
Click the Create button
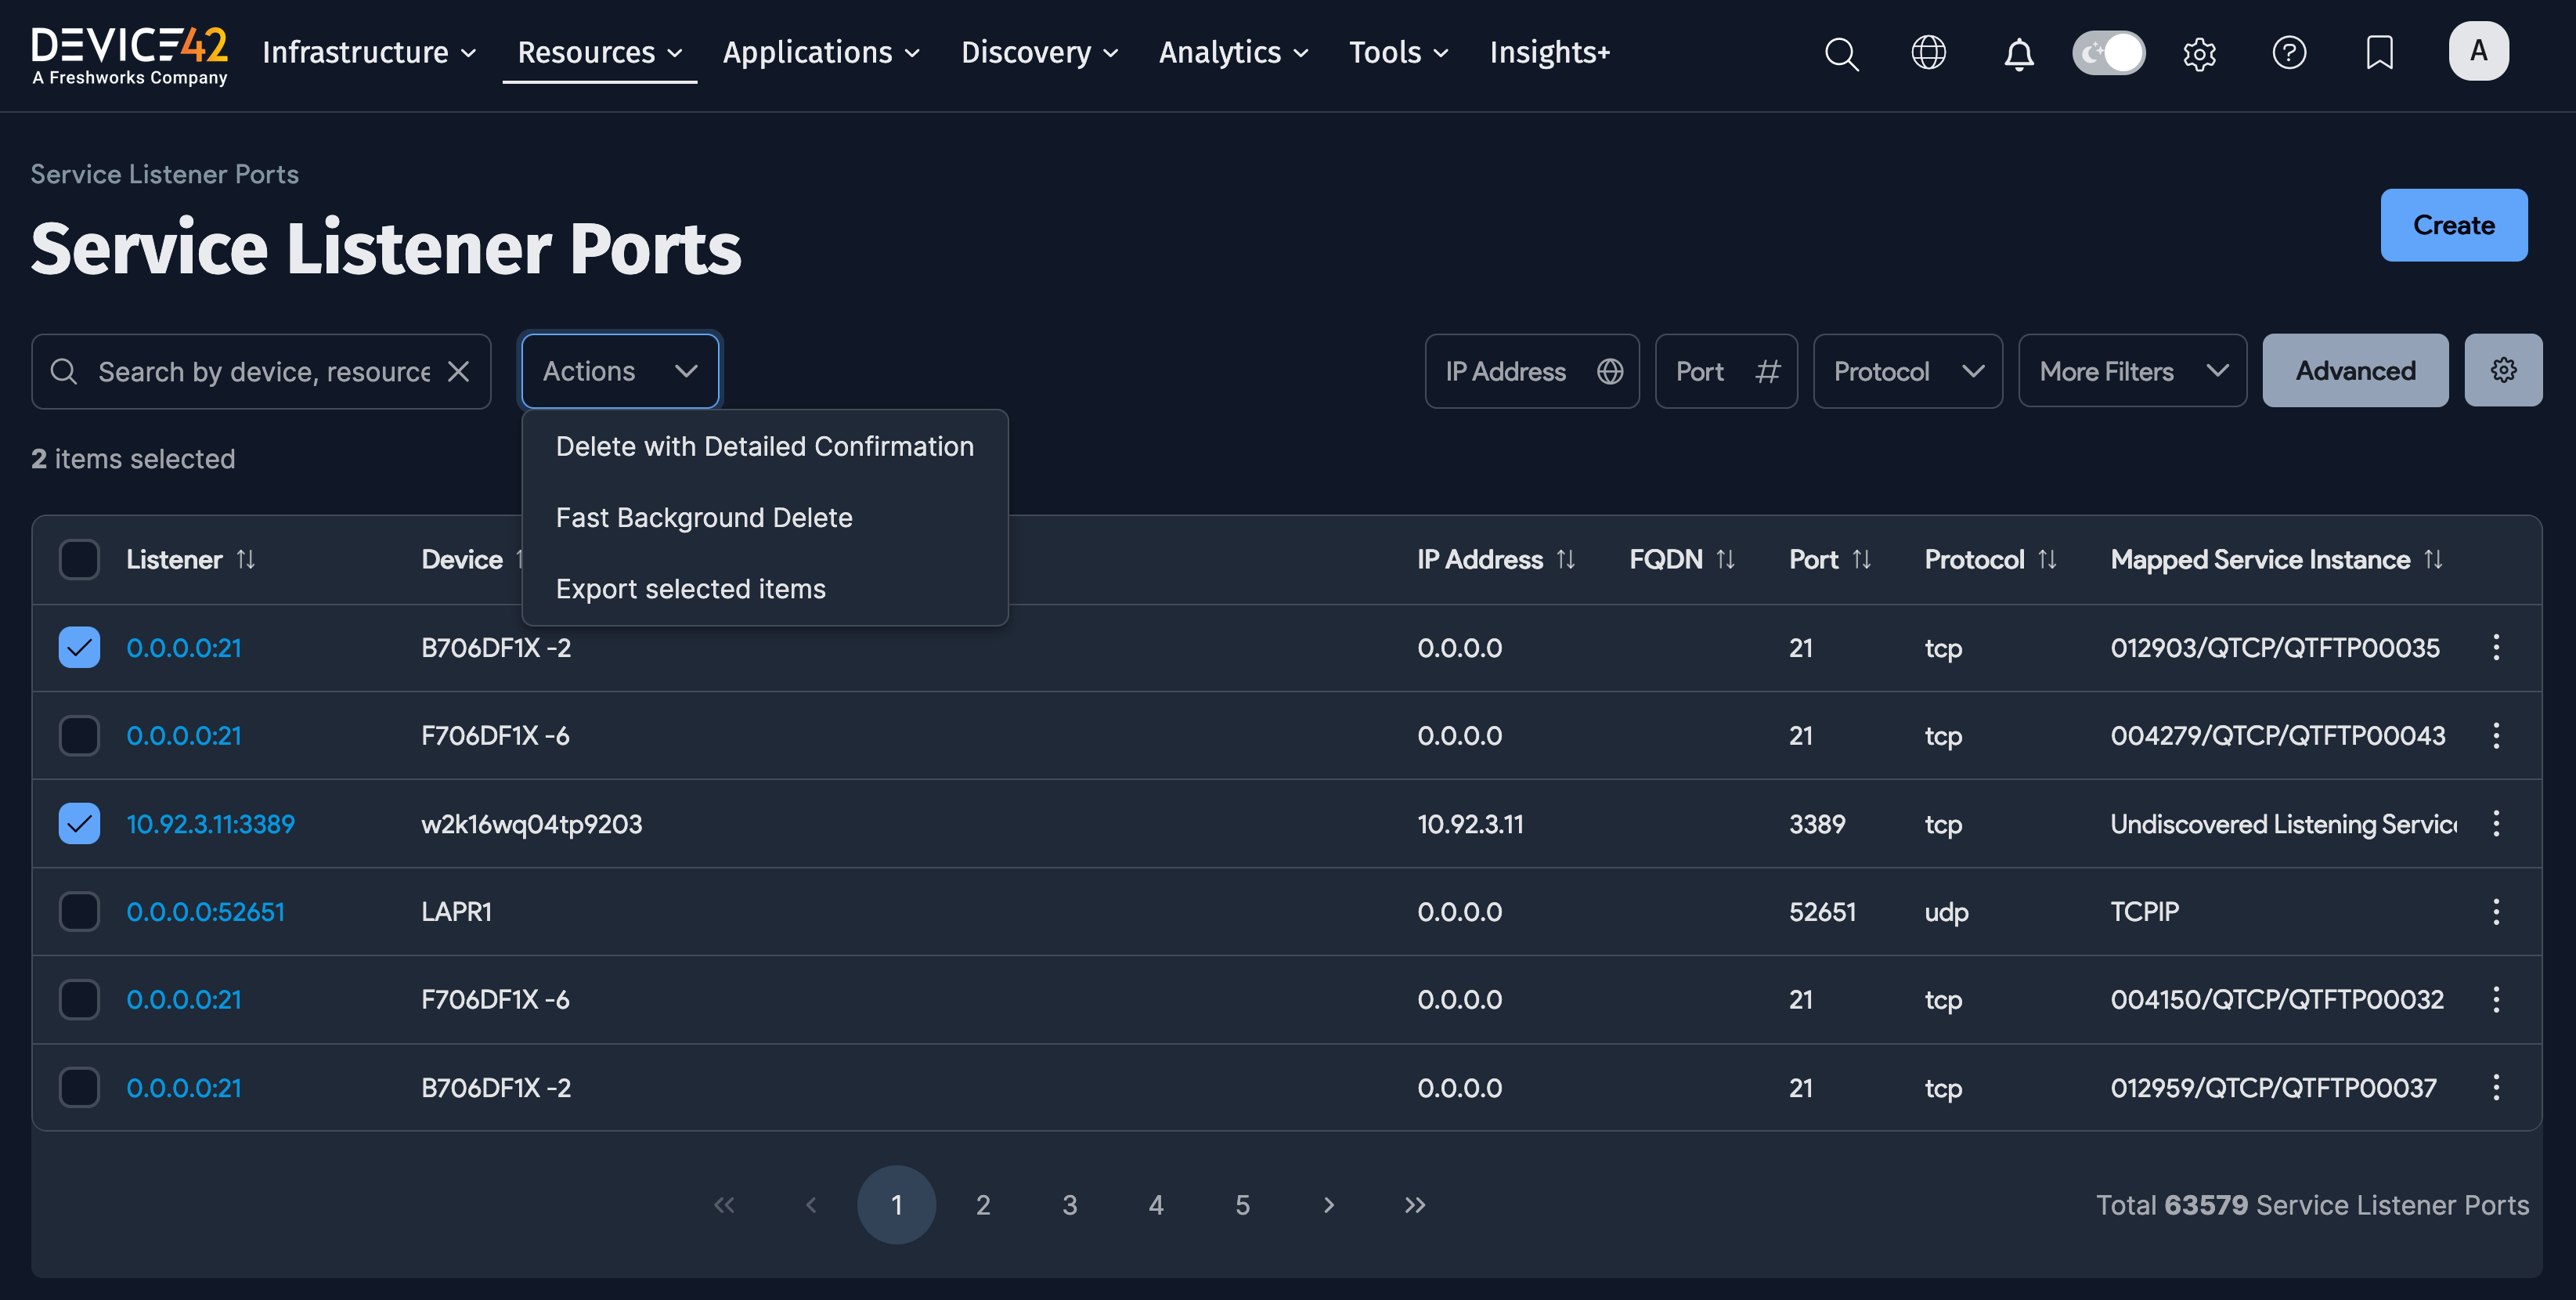[2454, 225]
